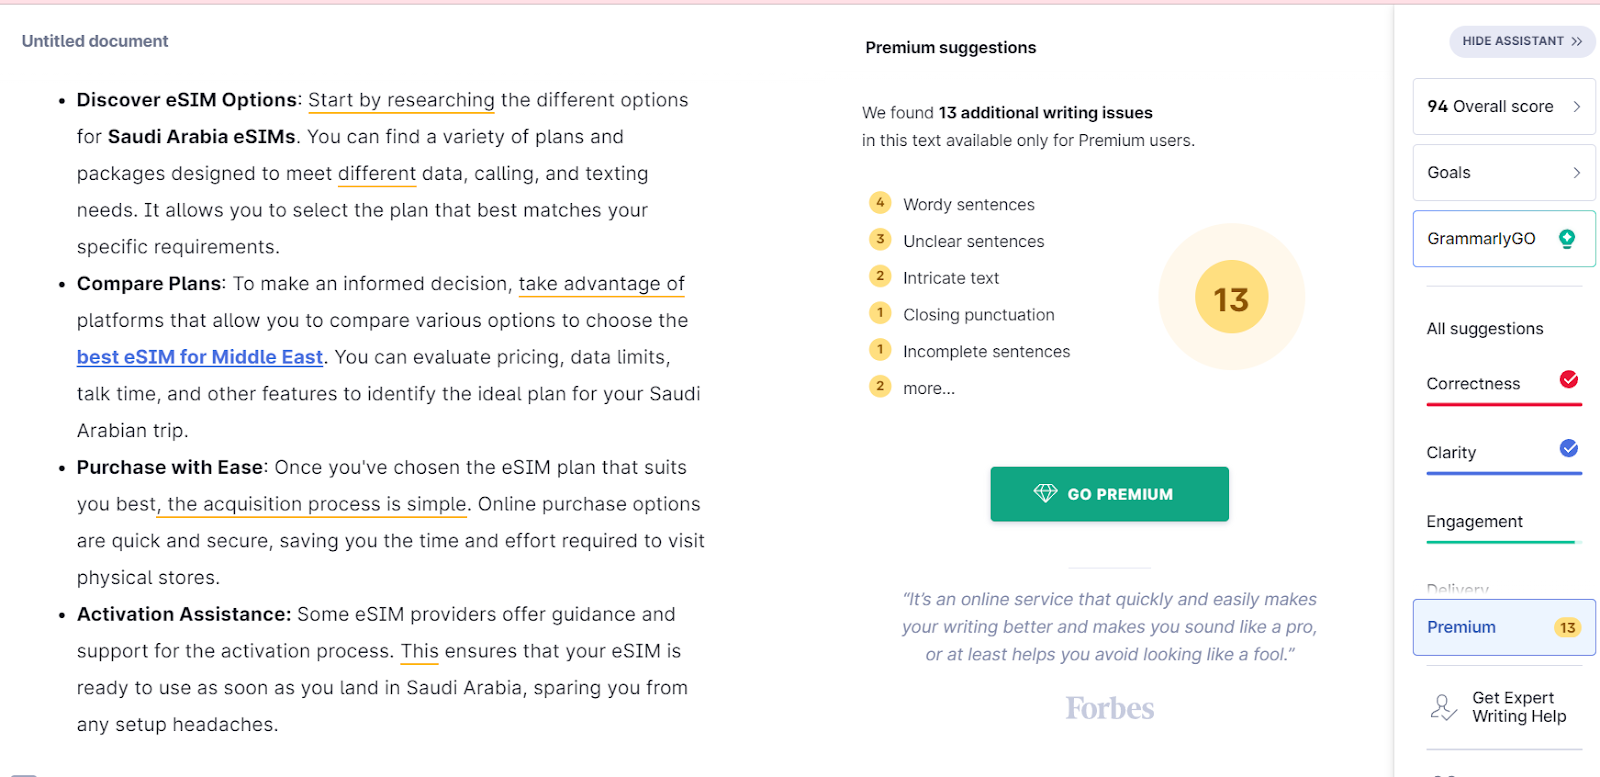Expand the Goals chevron
1600x777 pixels.
coord(1576,172)
